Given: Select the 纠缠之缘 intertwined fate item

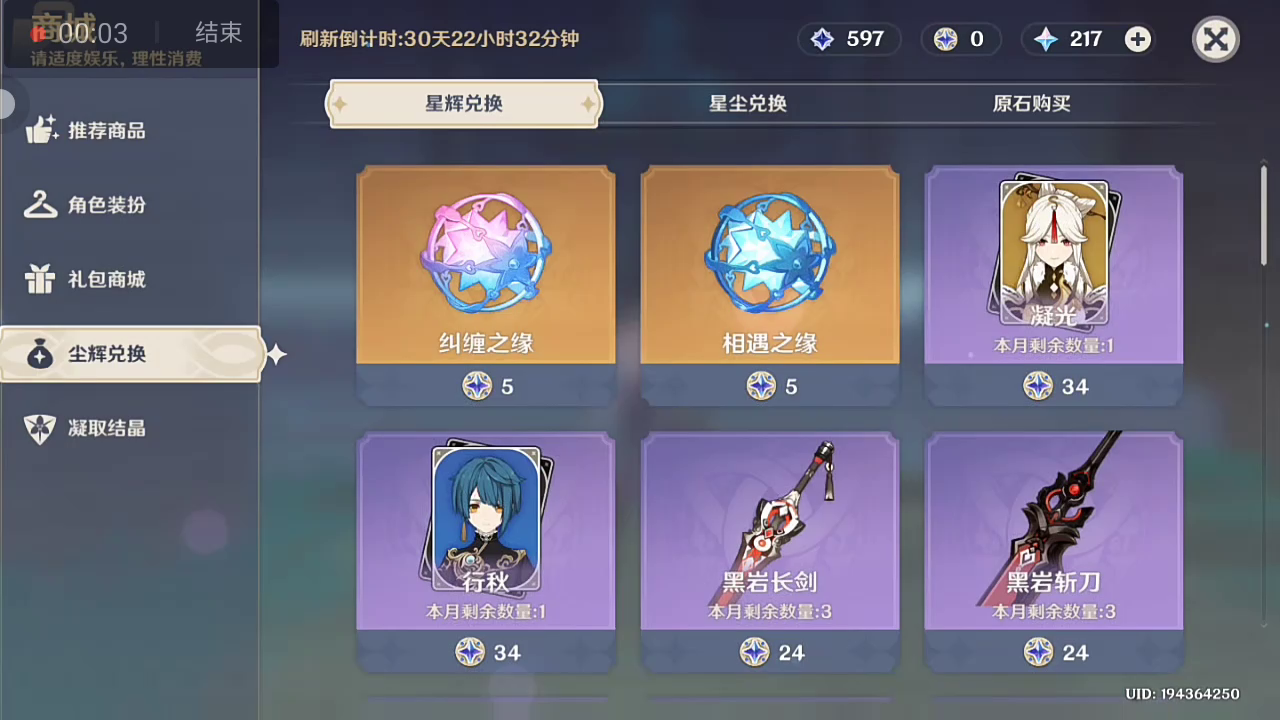Looking at the screenshot, I should pos(486,285).
